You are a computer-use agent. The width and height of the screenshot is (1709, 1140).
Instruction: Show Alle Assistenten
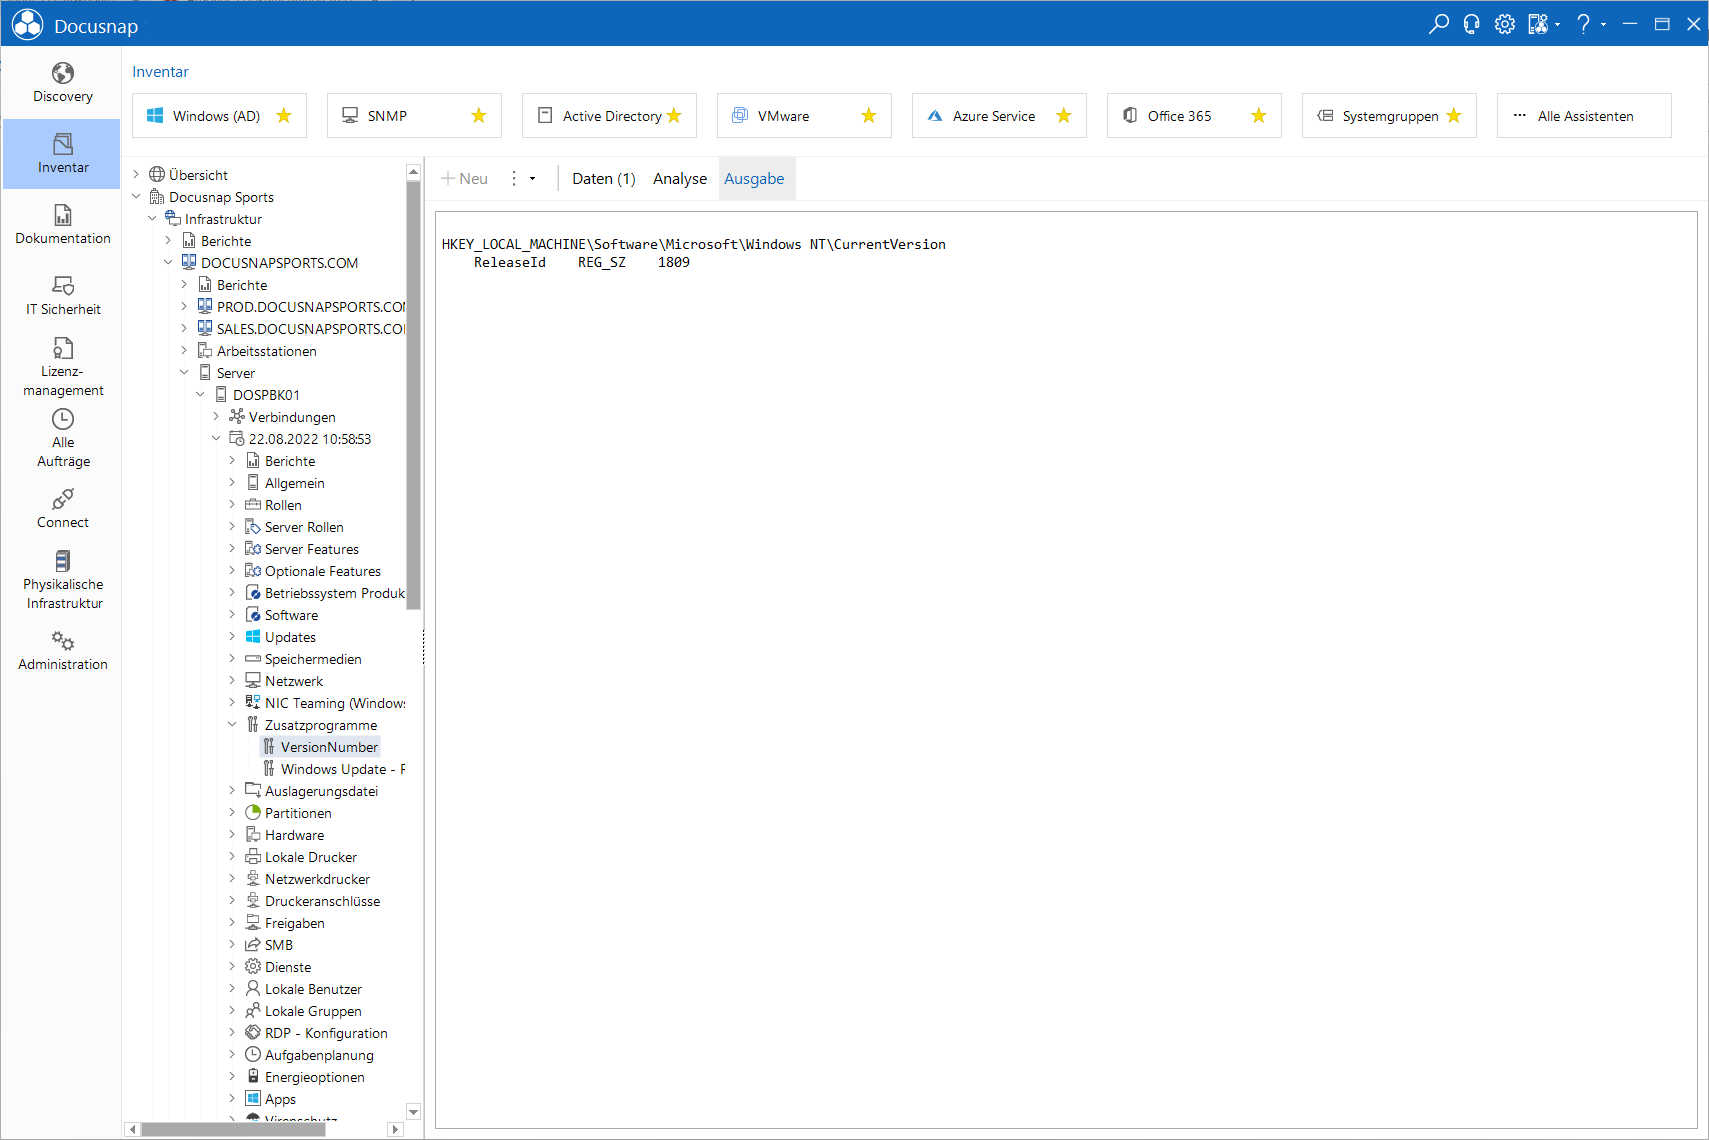click(x=1584, y=116)
